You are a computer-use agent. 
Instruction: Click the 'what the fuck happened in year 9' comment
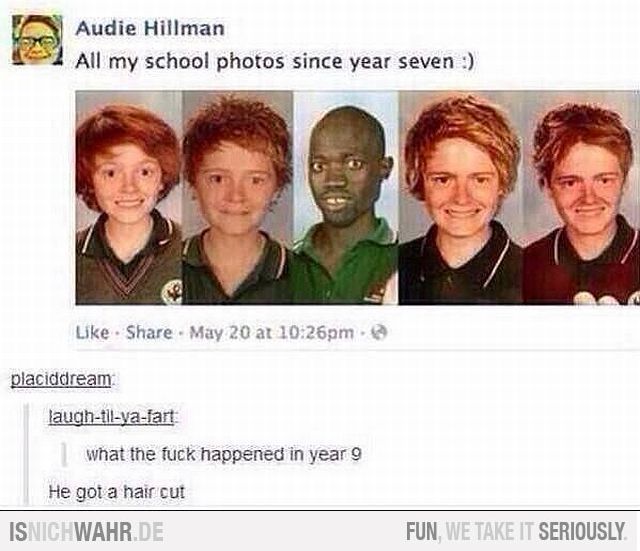[x=224, y=454]
